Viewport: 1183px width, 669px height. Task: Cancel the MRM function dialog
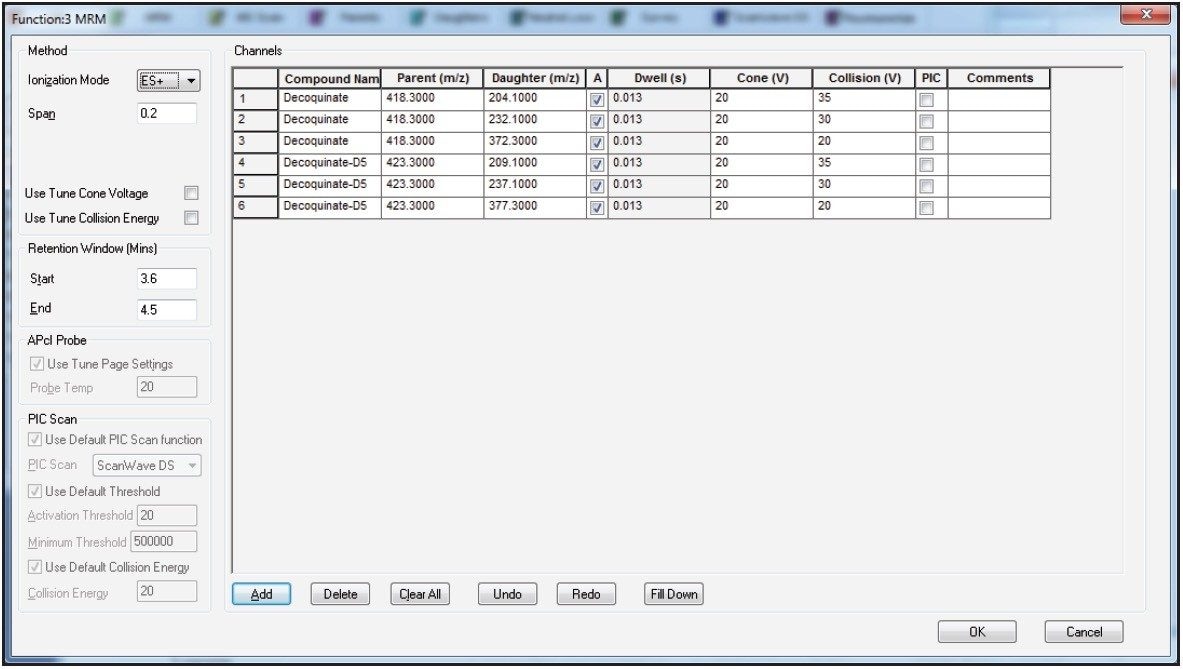pyautogui.click(x=1083, y=632)
